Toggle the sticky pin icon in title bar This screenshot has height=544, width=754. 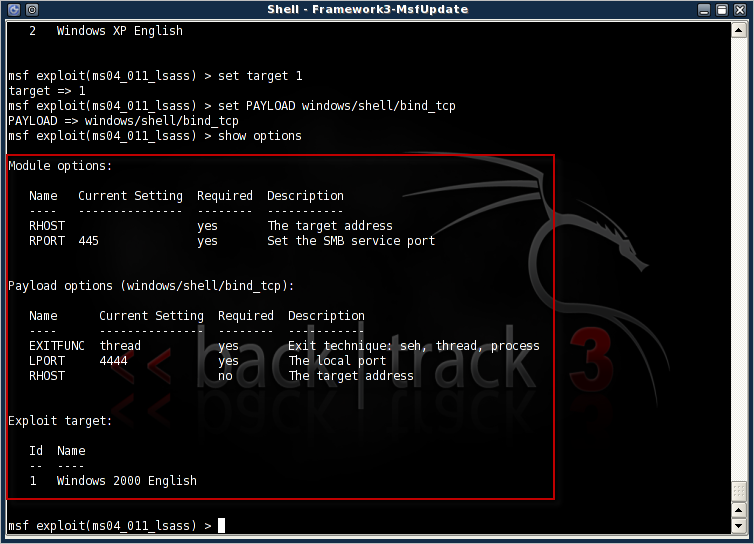pyautogui.click(x=32, y=10)
